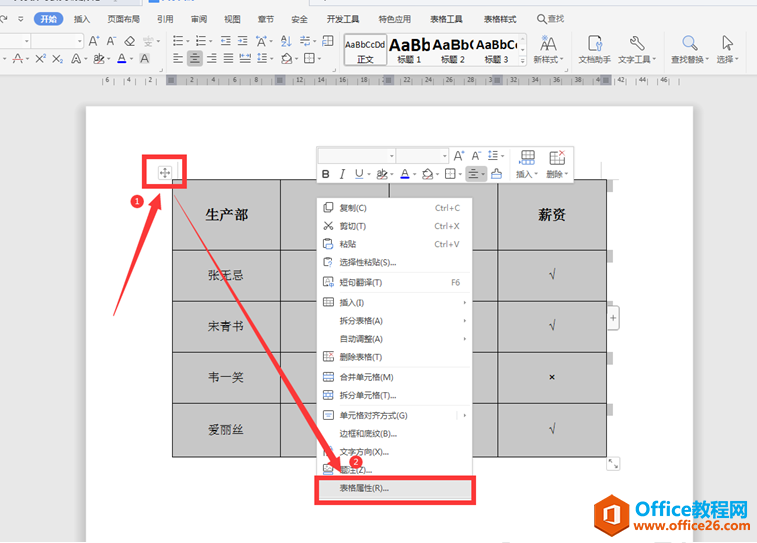Click the Select pointer tool

727,50
